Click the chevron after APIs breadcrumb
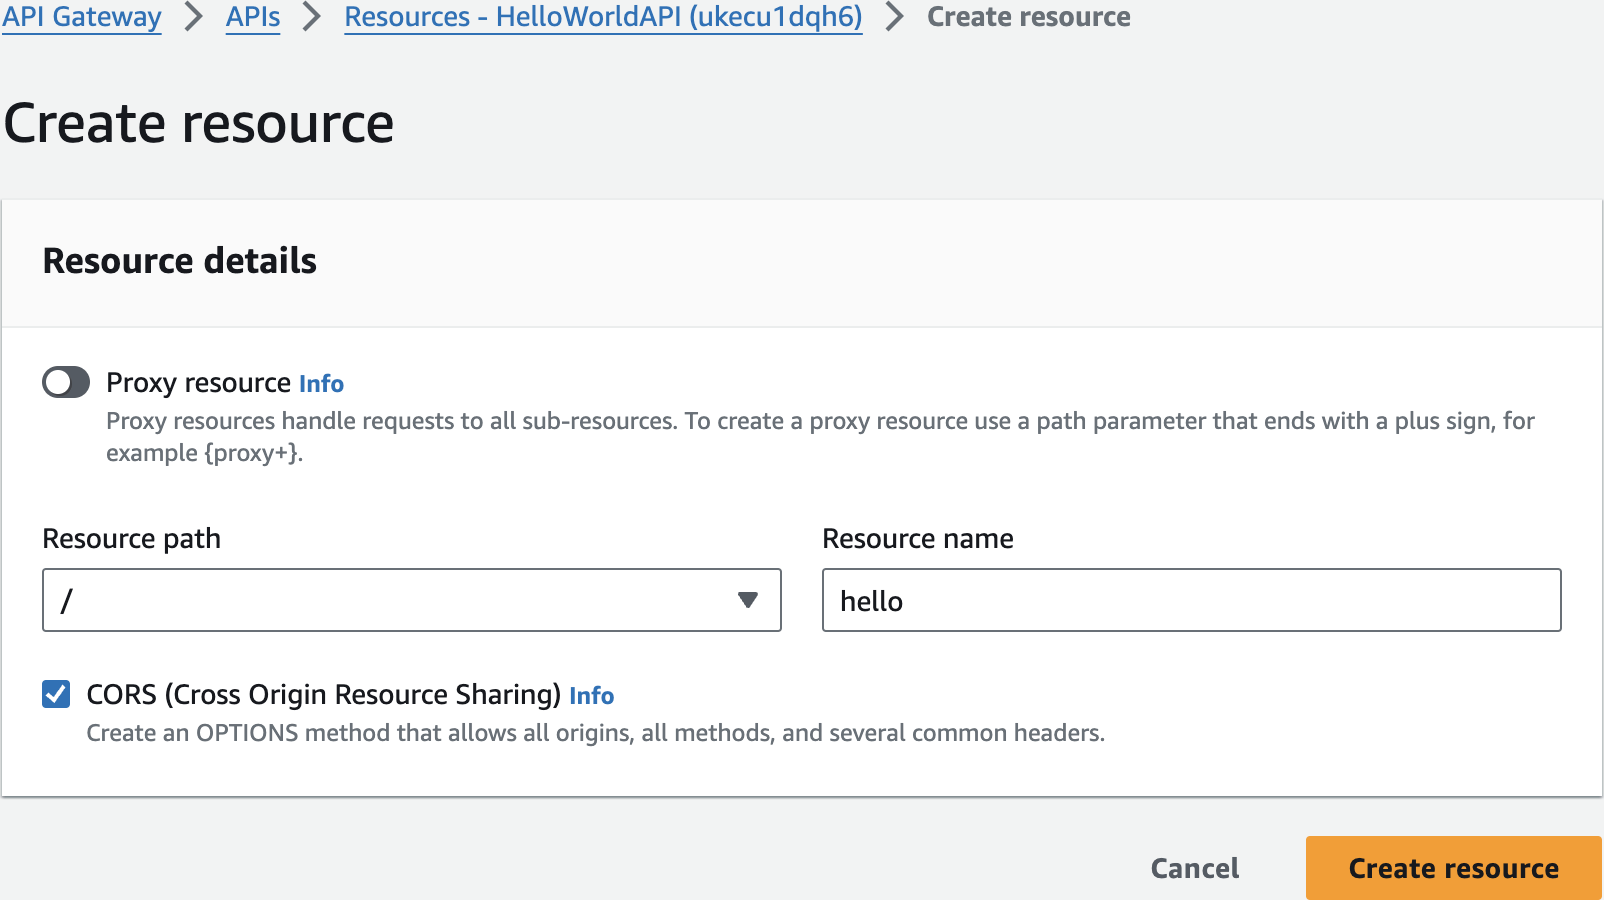Screen dimensions: 1604x900 pos(312,17)
